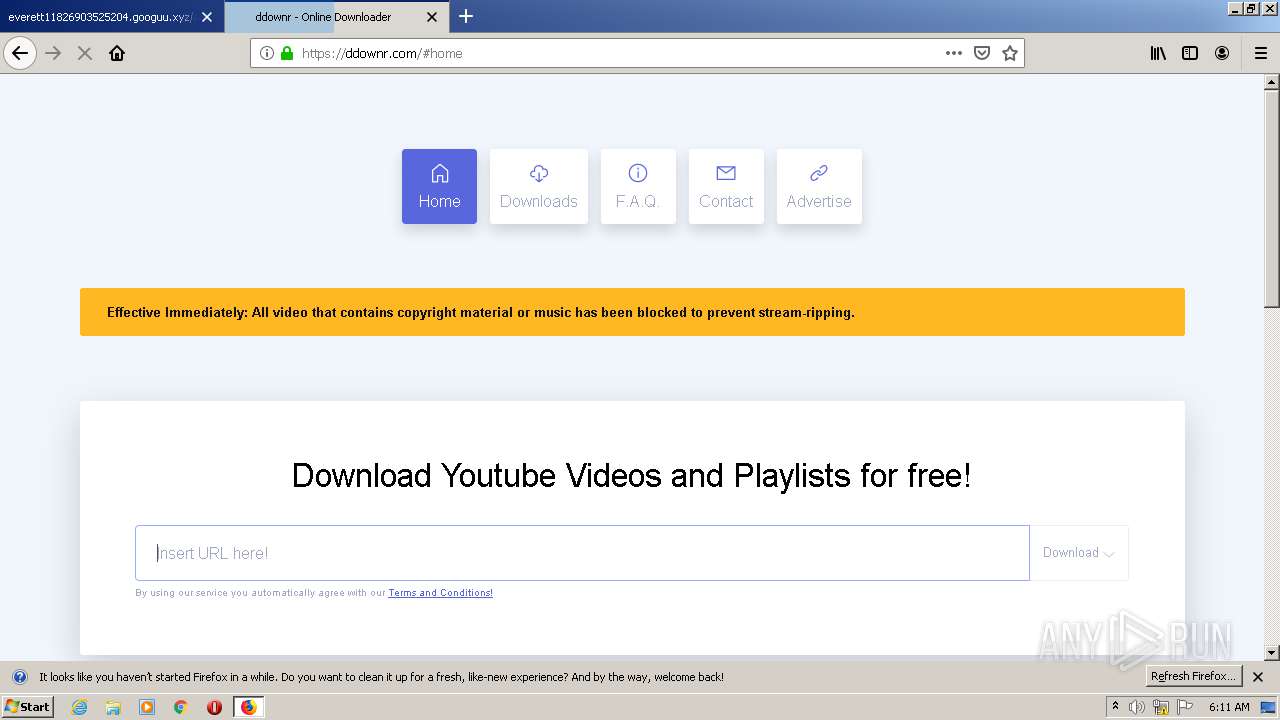Click the scrollbar down arrow
Viewport: 1280px width, 720px height.
point(1272,653)
